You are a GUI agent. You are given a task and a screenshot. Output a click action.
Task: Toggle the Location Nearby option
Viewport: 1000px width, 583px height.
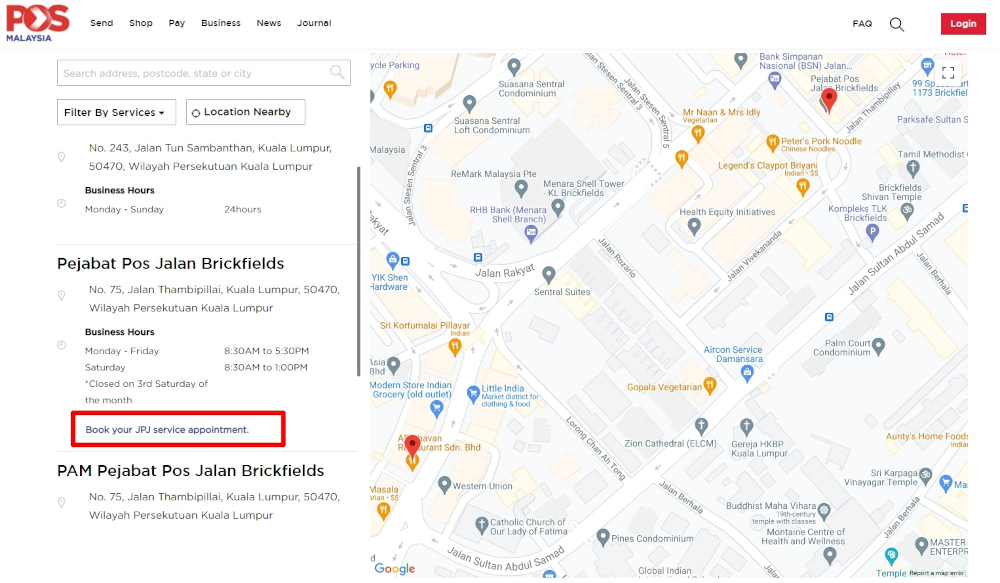(245, 112)
